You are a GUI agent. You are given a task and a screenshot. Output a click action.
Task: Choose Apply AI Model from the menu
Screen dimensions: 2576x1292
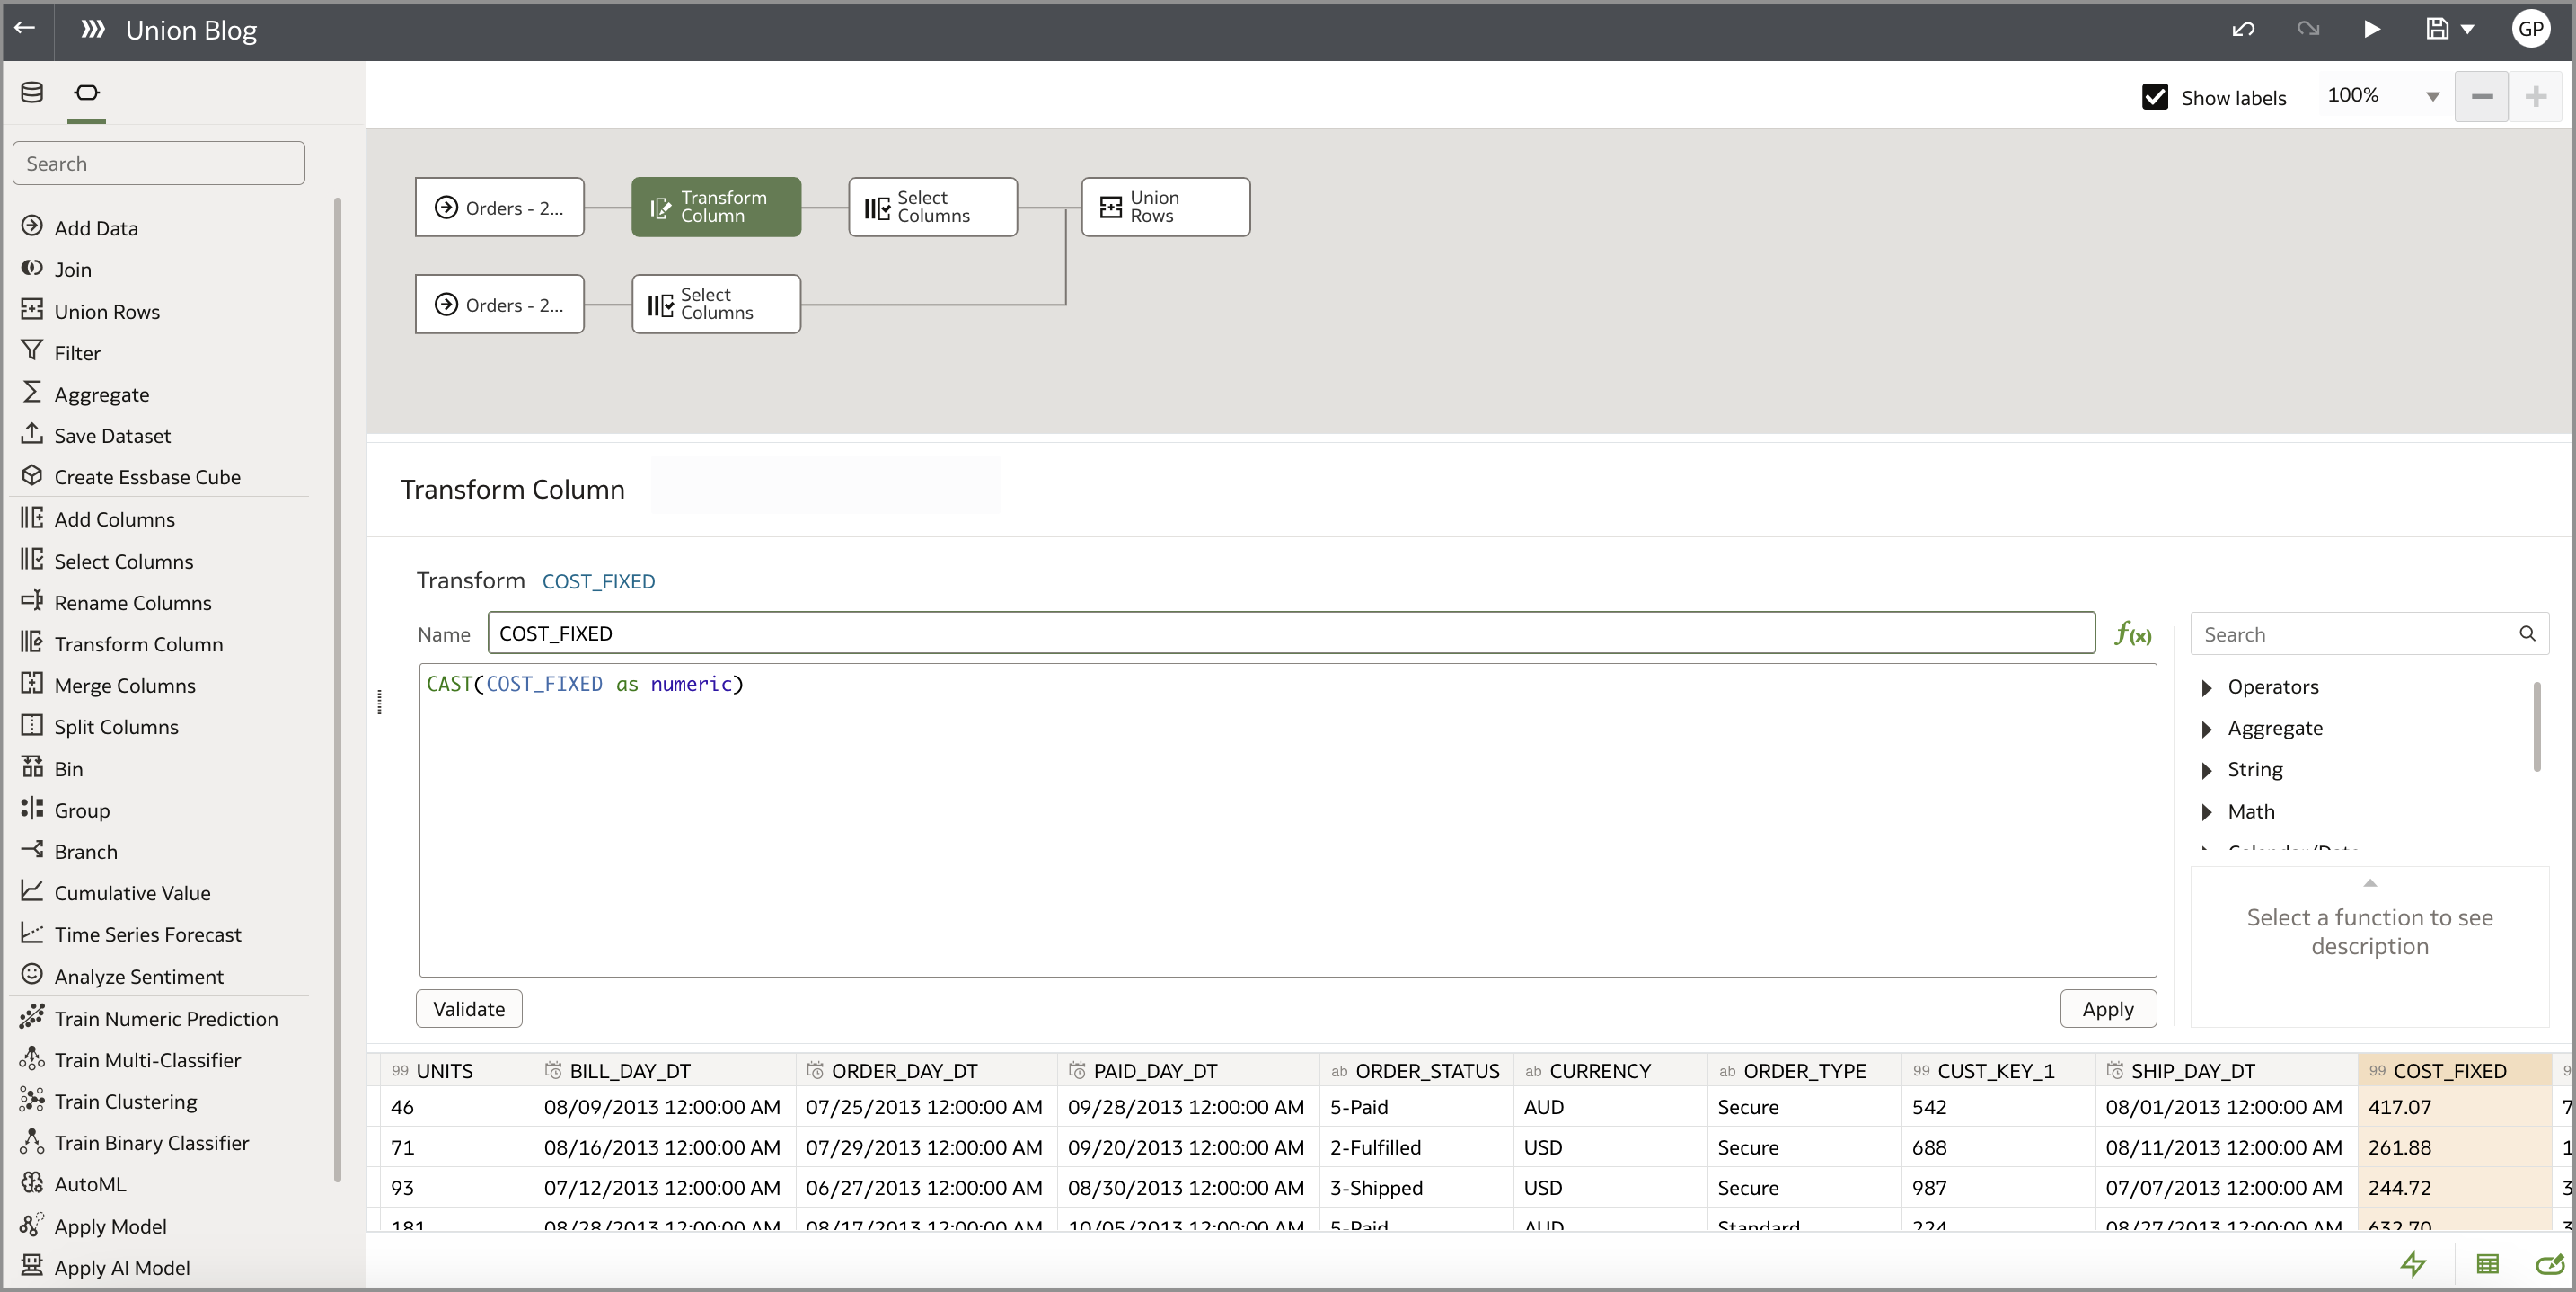(121, 1266)
